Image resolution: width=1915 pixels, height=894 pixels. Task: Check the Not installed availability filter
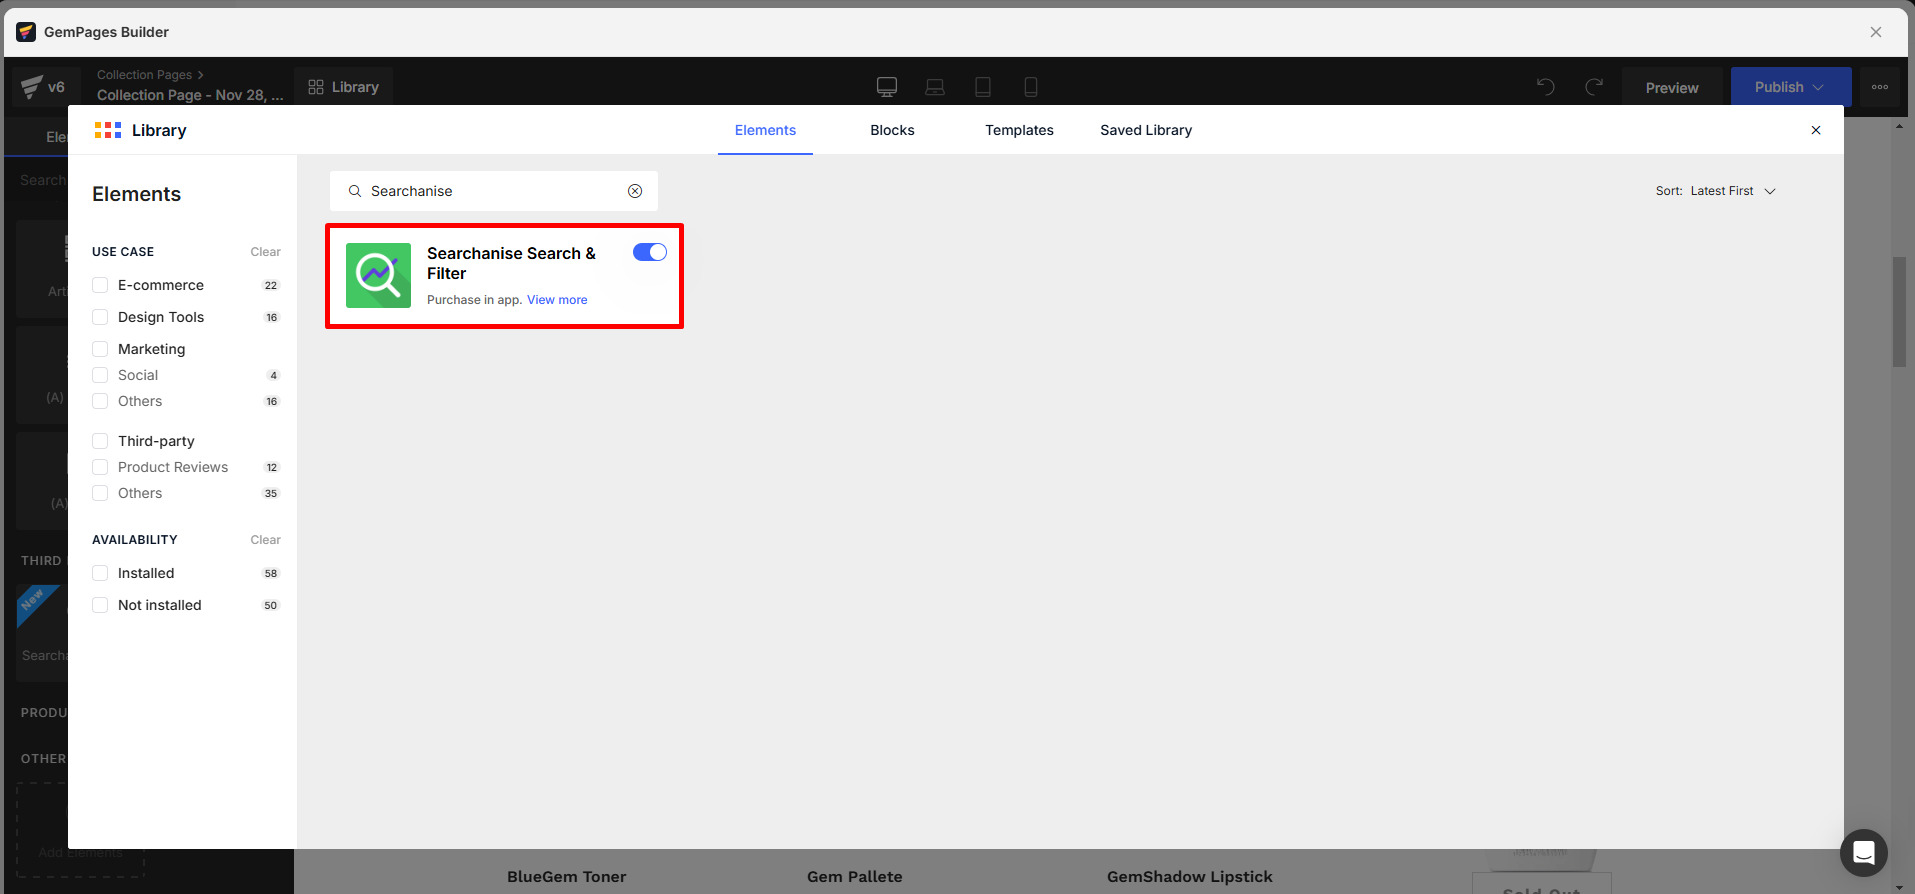(x=100, y=605)
